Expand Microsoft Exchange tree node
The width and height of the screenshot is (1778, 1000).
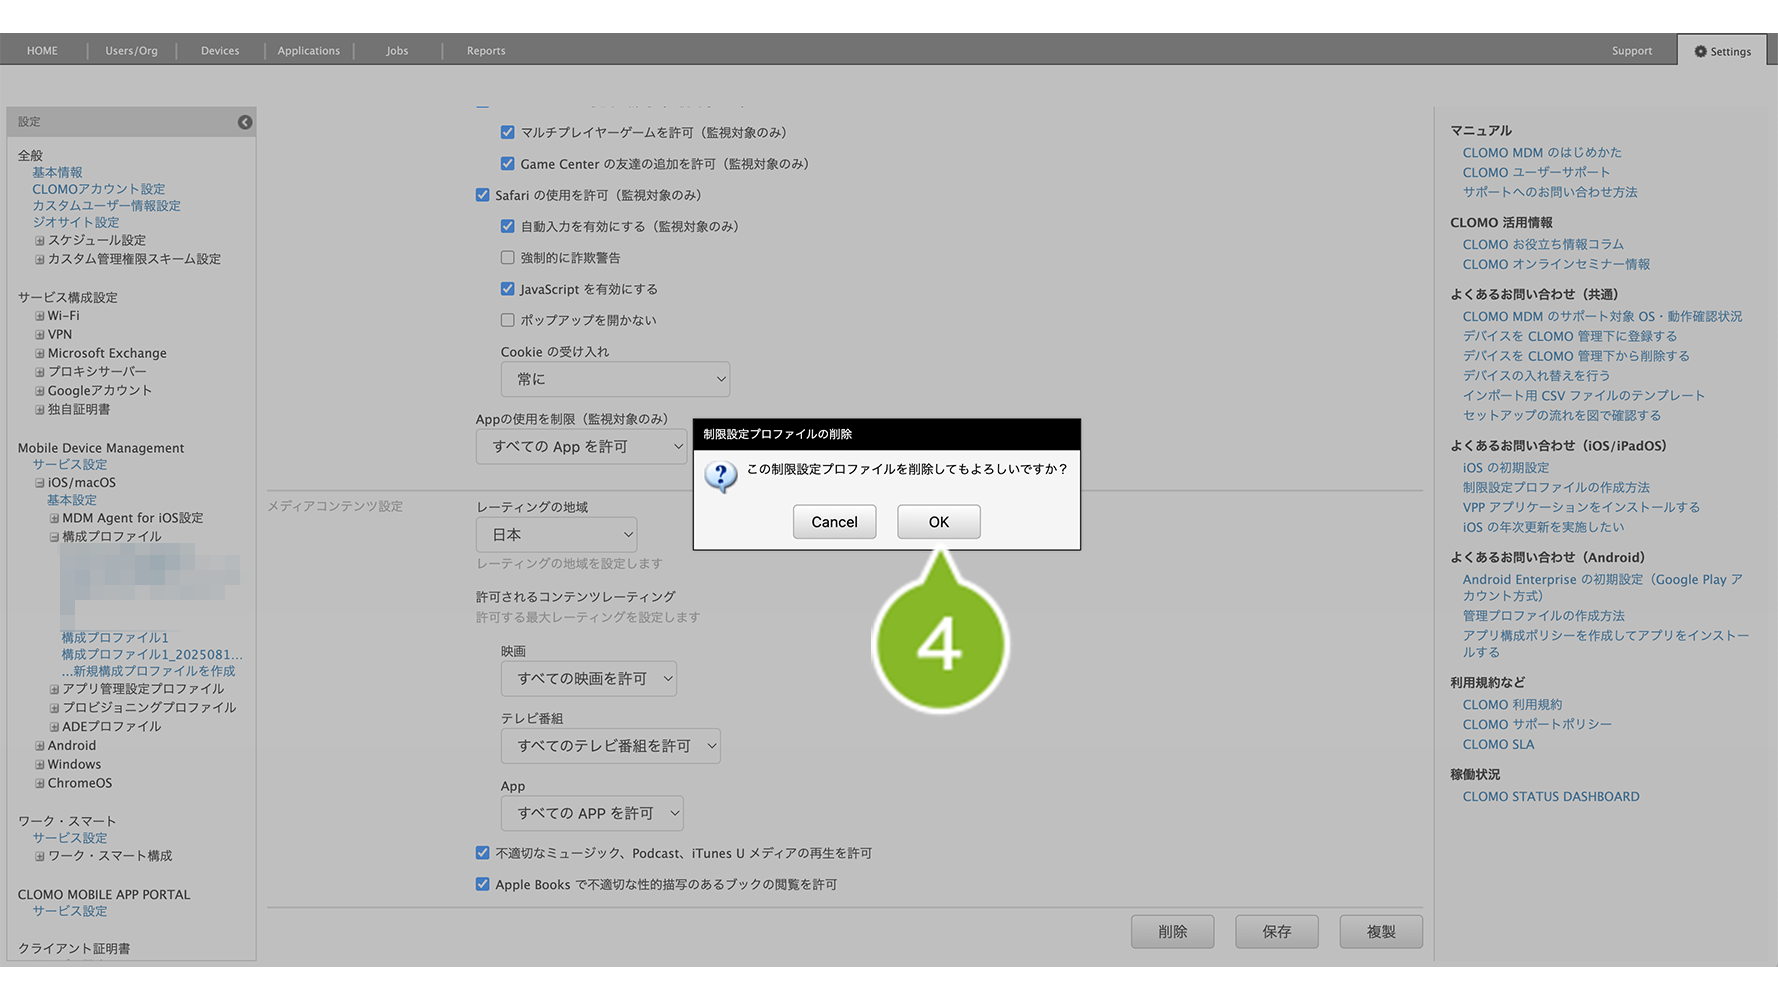pos(40,354)
